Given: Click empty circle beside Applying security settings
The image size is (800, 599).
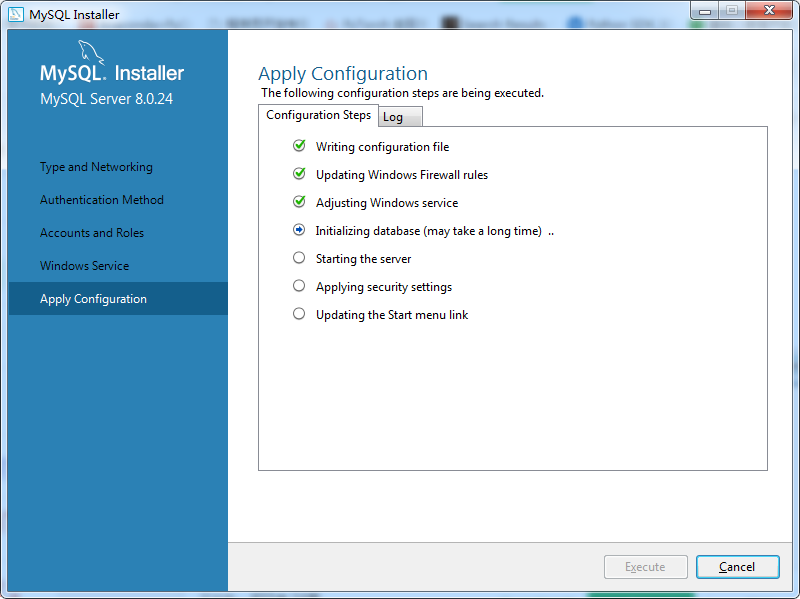Looking at the screenshot, I should coord(299,286).
